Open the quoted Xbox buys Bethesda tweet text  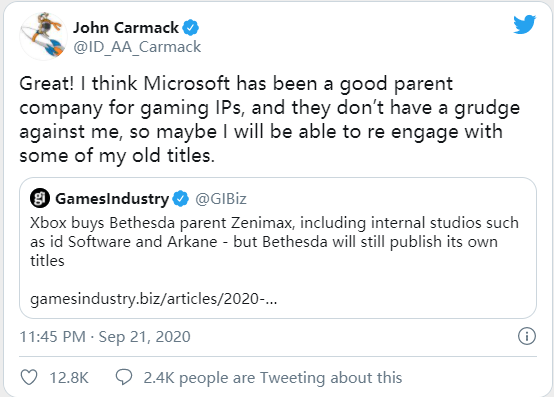pyautogui.click(x=274, y=242)
